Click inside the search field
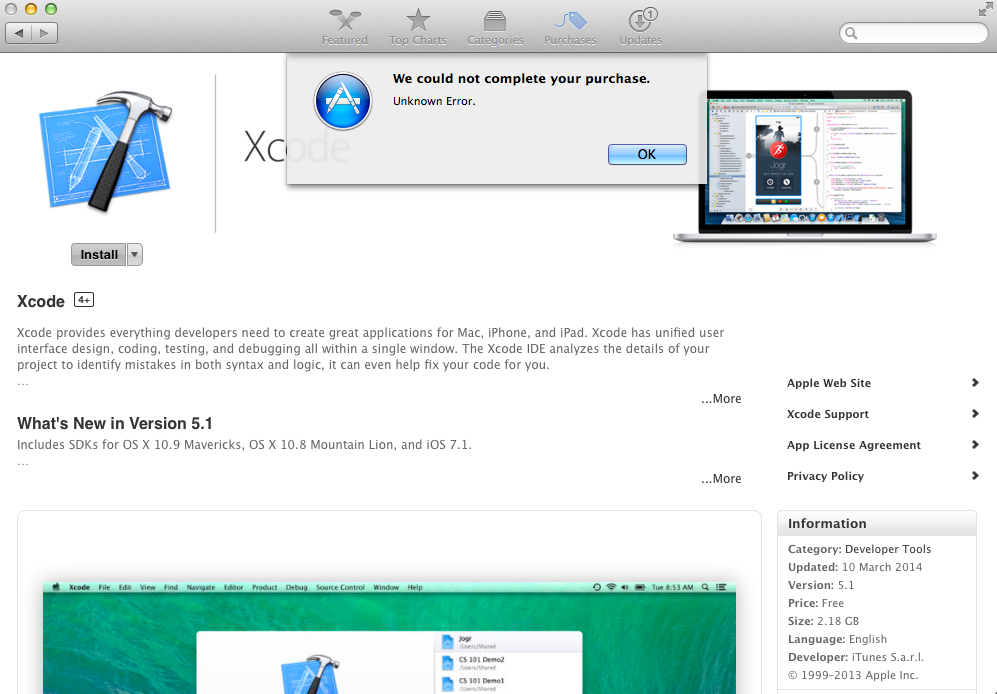The height and width of the screenshot is (694, 997). [x=913, y=33]
